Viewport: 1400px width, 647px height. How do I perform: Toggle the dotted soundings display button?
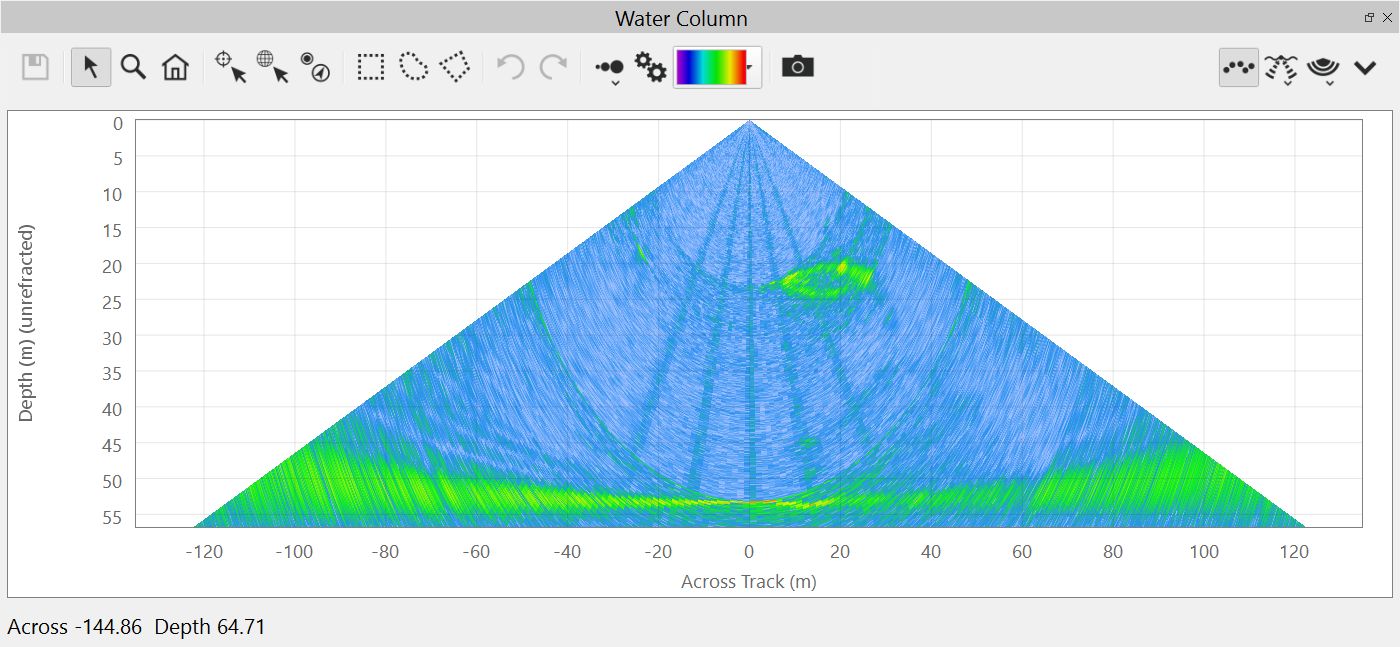click(x=1239, y=67)
